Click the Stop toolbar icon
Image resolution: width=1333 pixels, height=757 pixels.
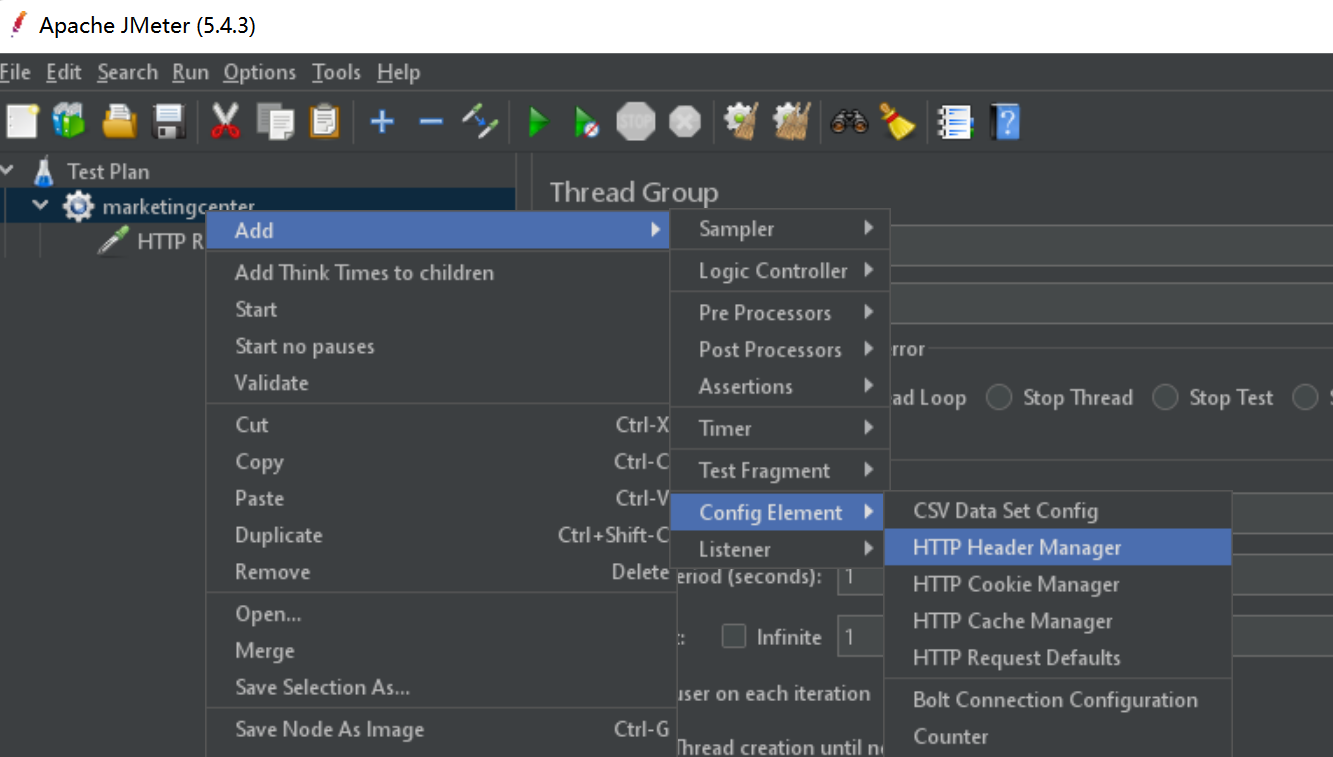[x=636, y=122]
